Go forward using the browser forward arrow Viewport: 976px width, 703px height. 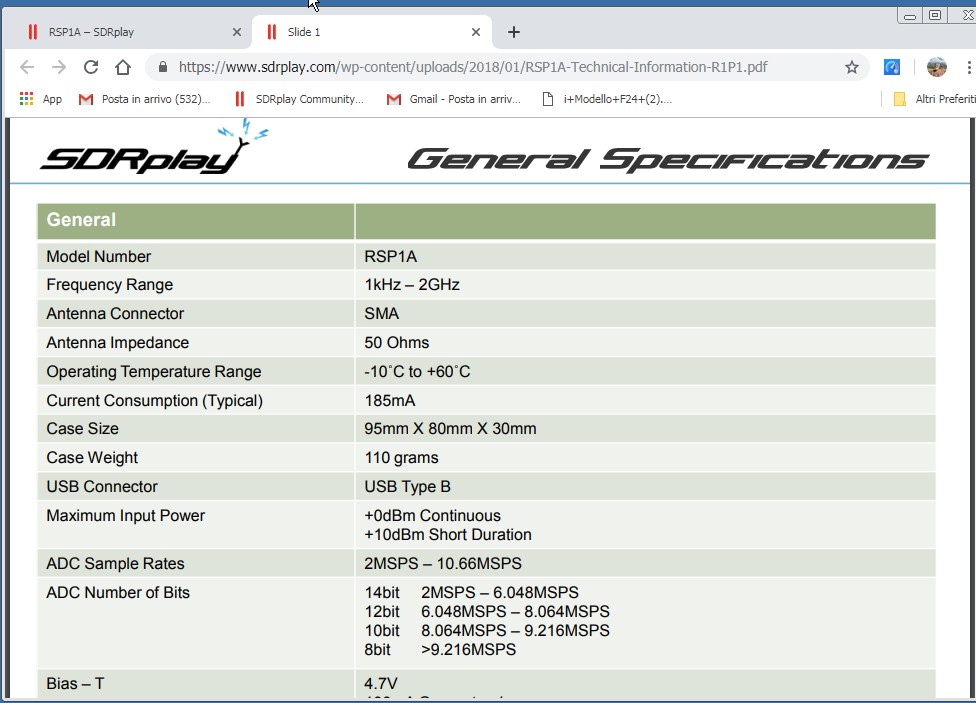59,67
